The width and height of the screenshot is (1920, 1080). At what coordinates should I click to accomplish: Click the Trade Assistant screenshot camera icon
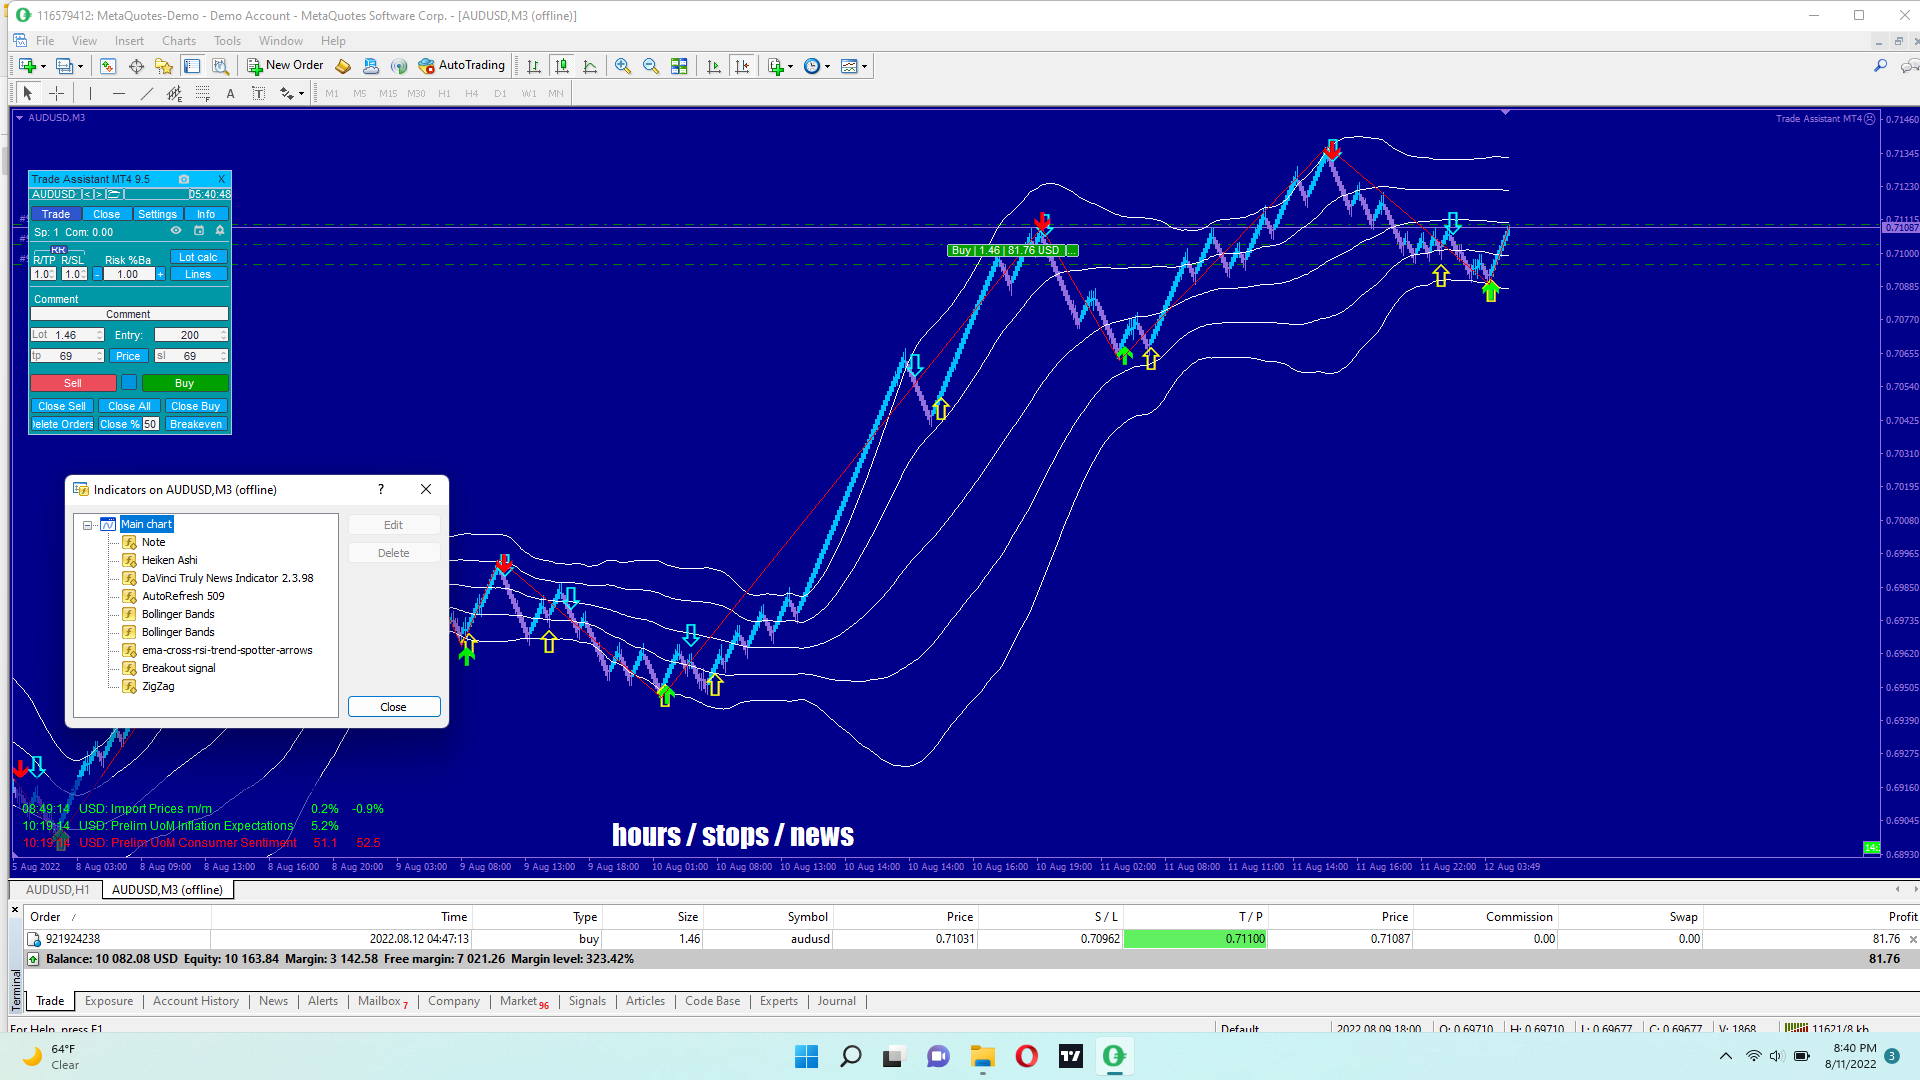[x=184, y=179]
